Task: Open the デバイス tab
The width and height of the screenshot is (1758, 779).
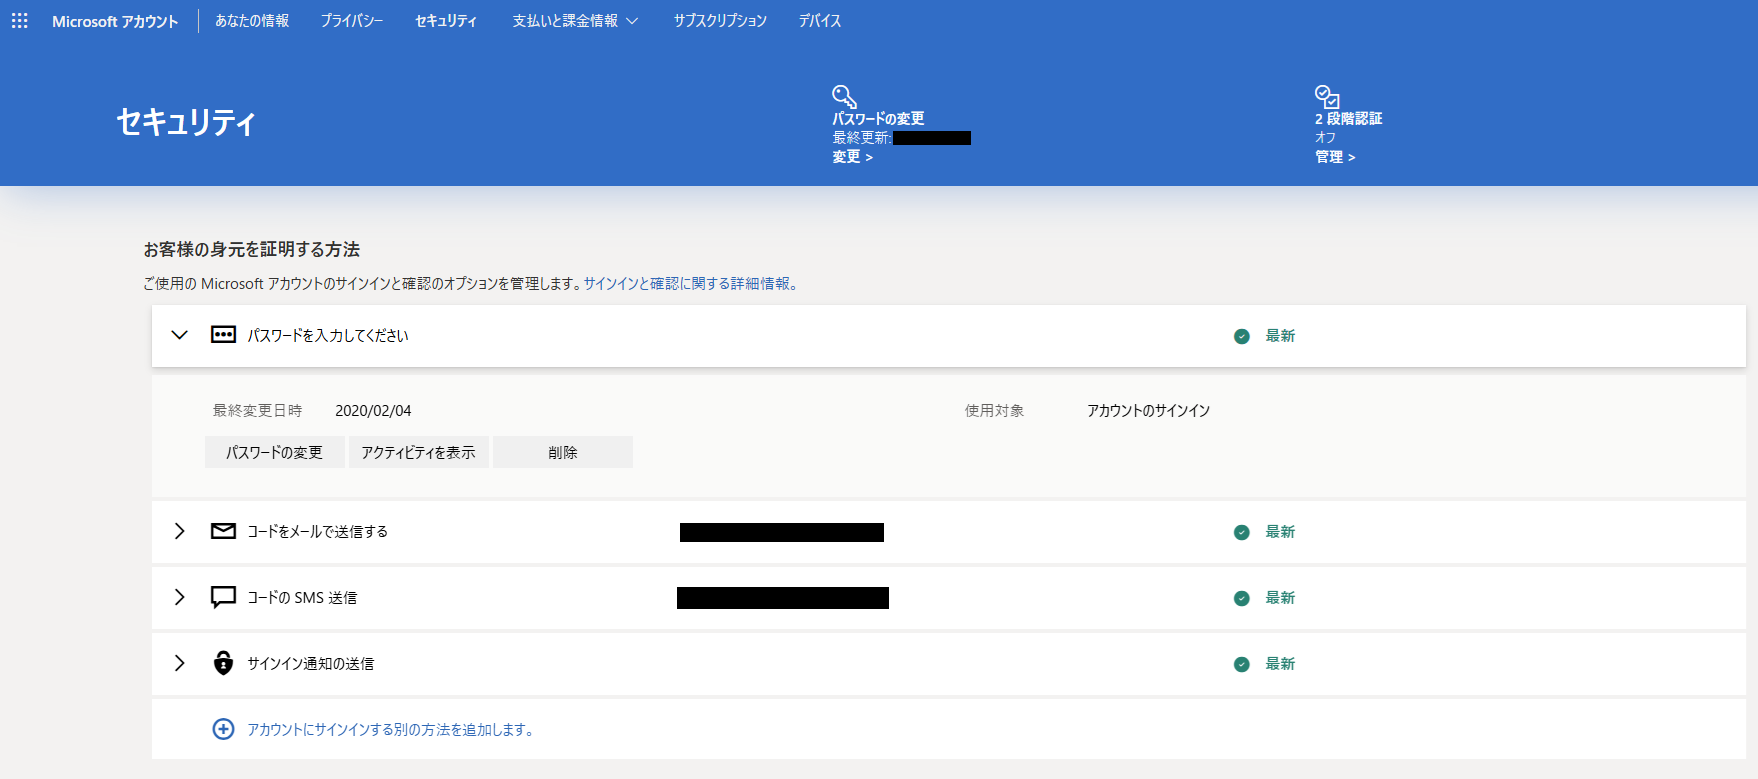Action: (820, 21)
